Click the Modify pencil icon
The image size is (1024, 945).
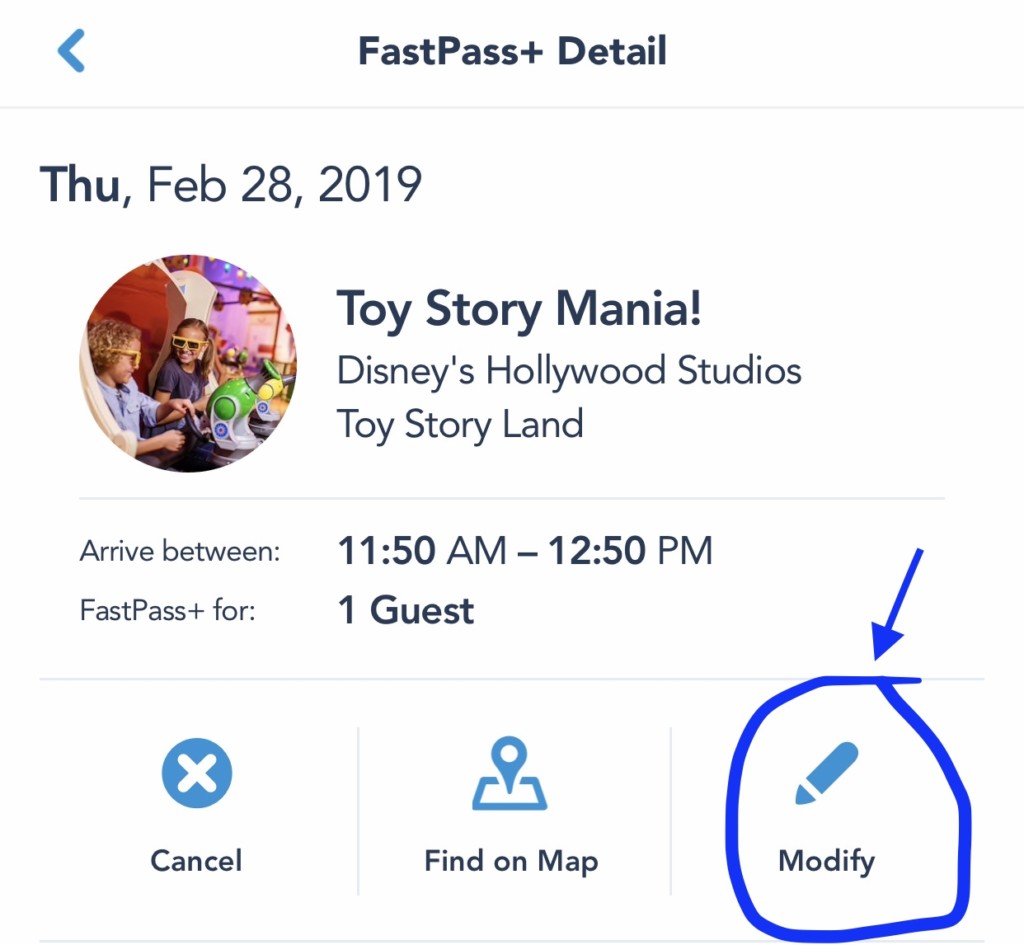(827, 773)
